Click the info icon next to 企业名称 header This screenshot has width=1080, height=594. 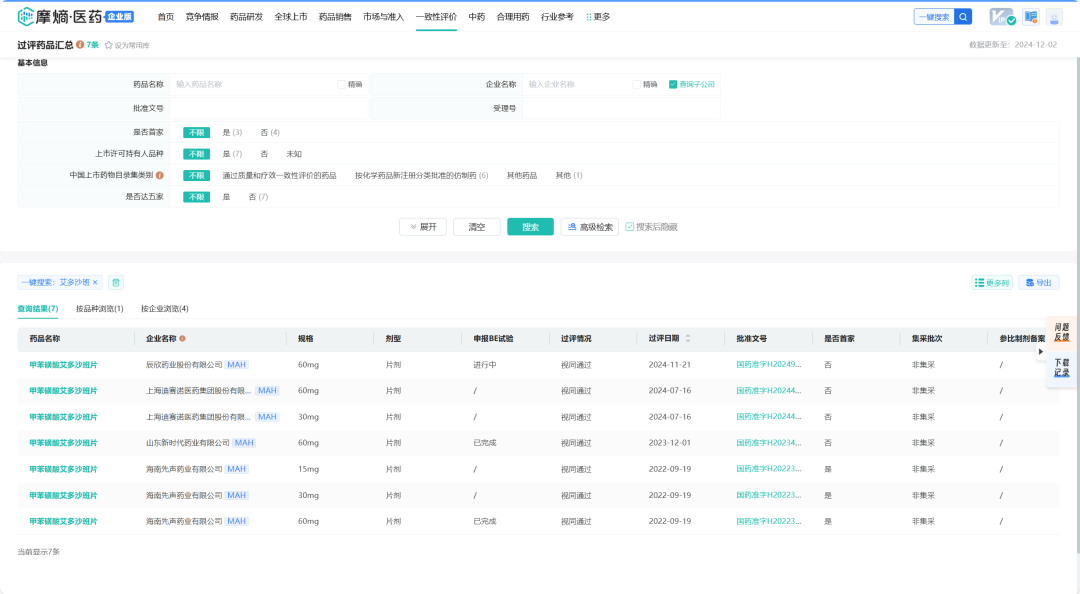pos(183,338)
